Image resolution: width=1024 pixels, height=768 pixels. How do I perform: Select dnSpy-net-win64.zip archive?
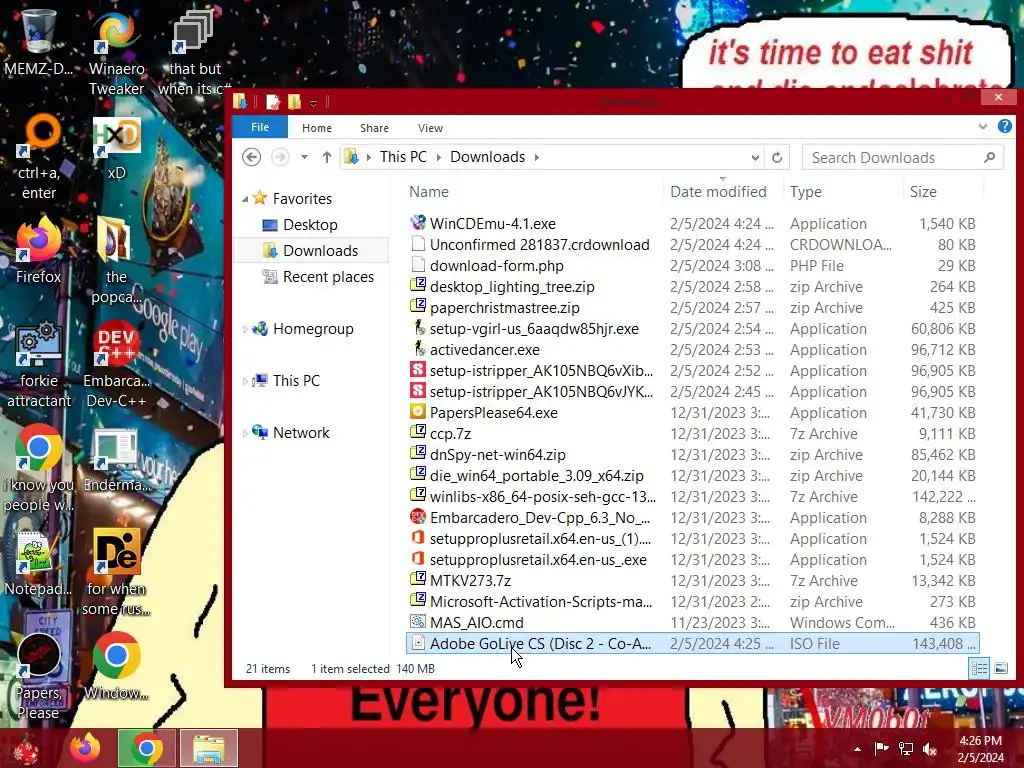coord(692,455)
